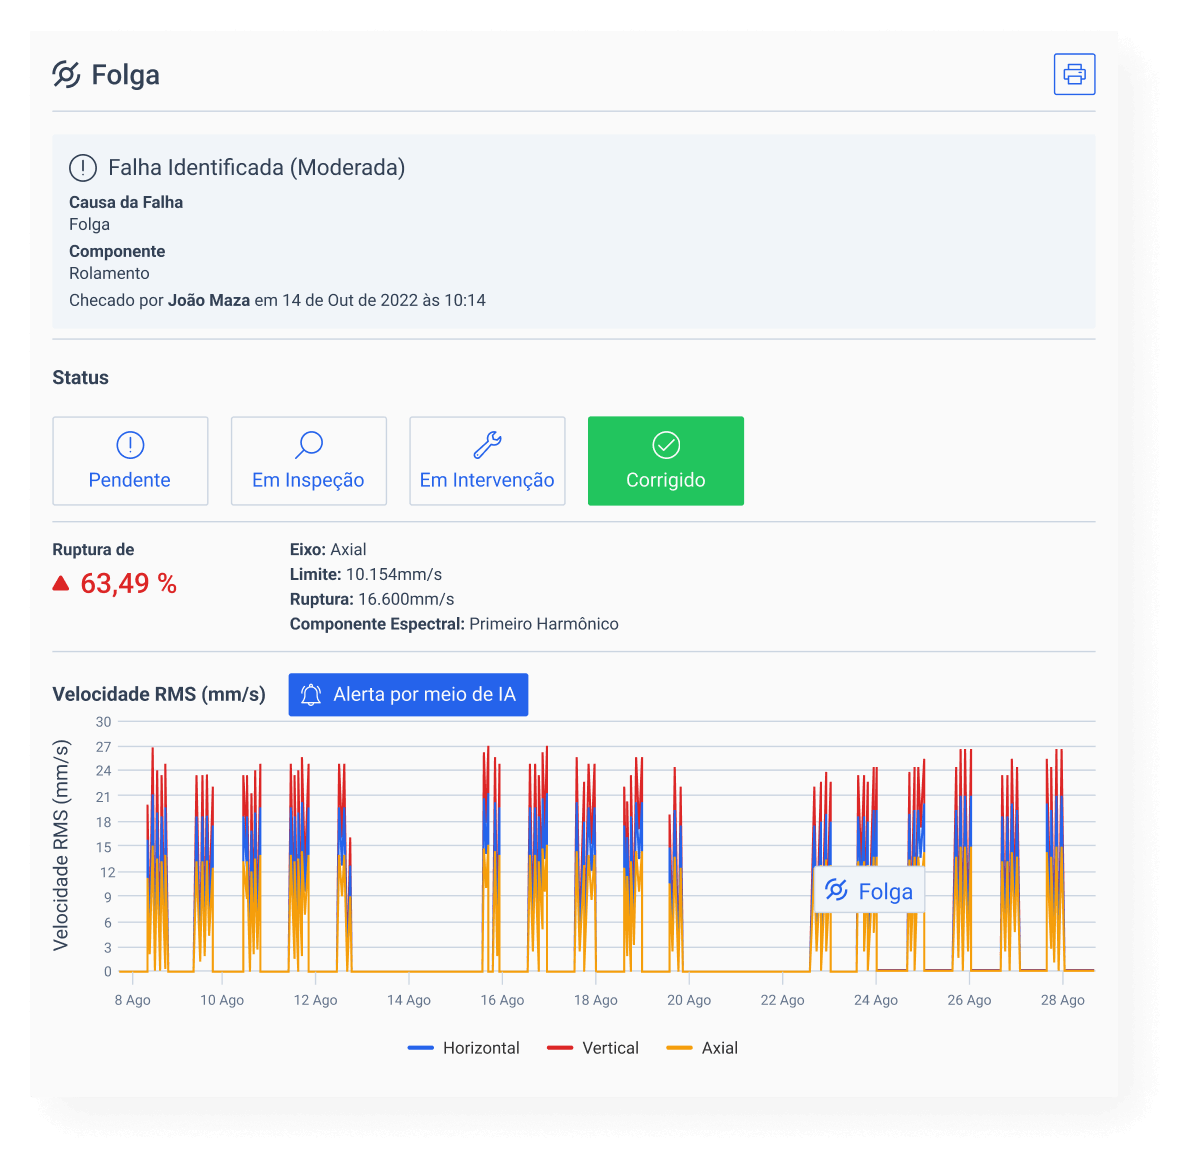
Task: Click the print icon button
Action: click(x=1074, y=74)
